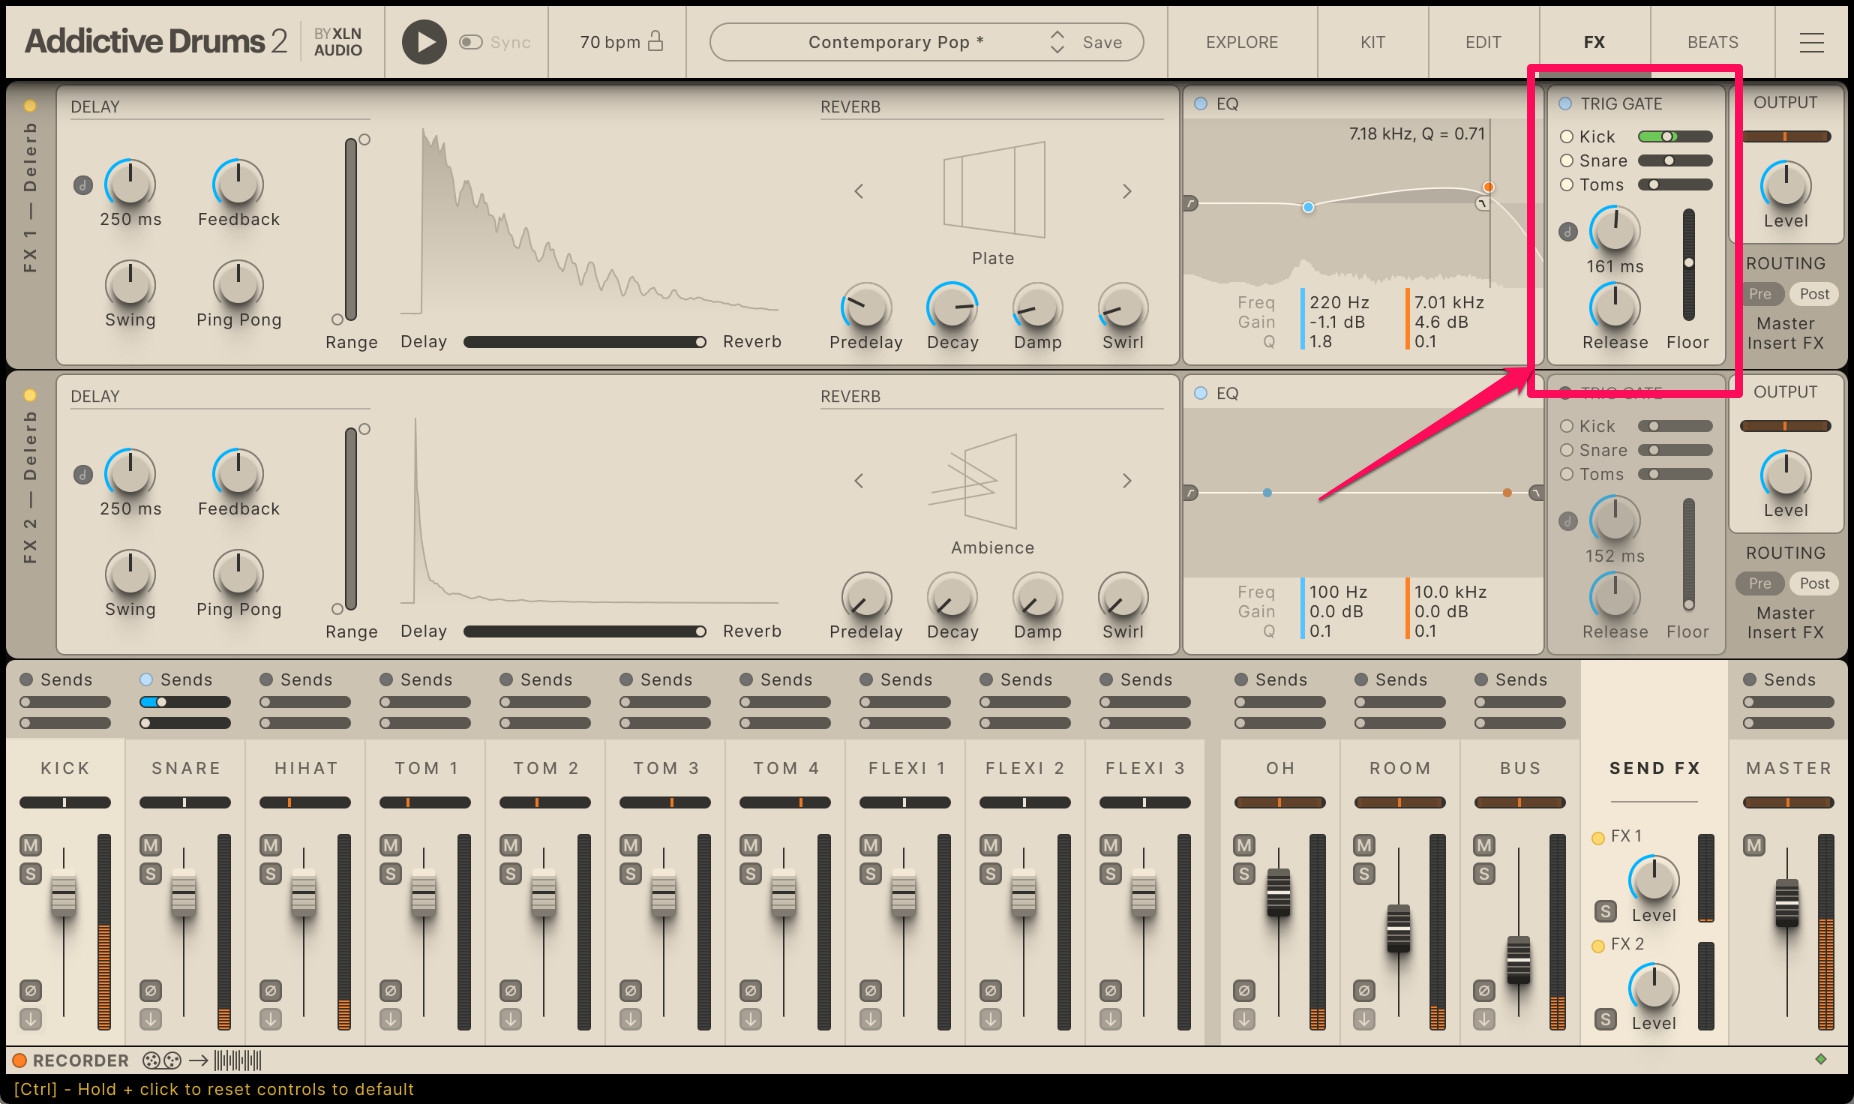Screen dimensions: 1854x1104
Task: Open the hamburger menu
Action: (x=1812, y=42)
